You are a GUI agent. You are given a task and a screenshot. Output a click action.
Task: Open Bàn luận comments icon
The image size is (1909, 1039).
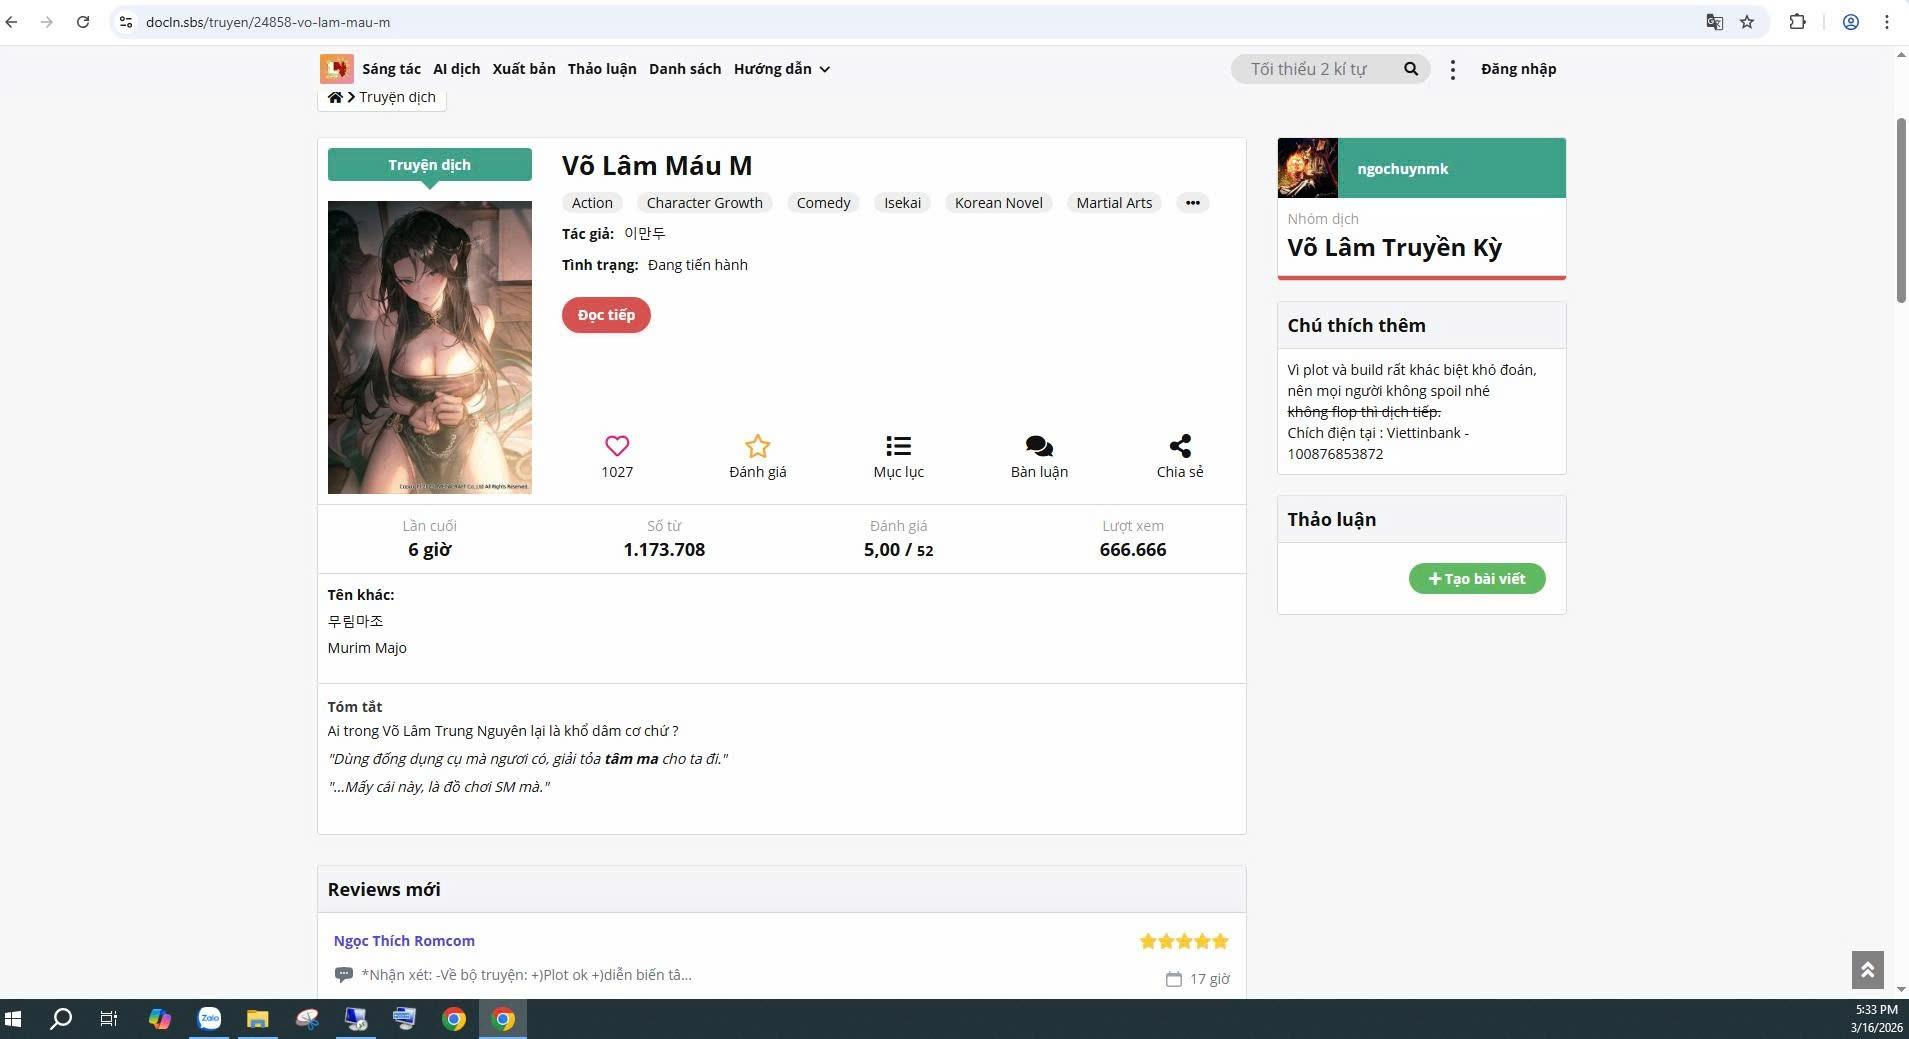pos(1039,446)
